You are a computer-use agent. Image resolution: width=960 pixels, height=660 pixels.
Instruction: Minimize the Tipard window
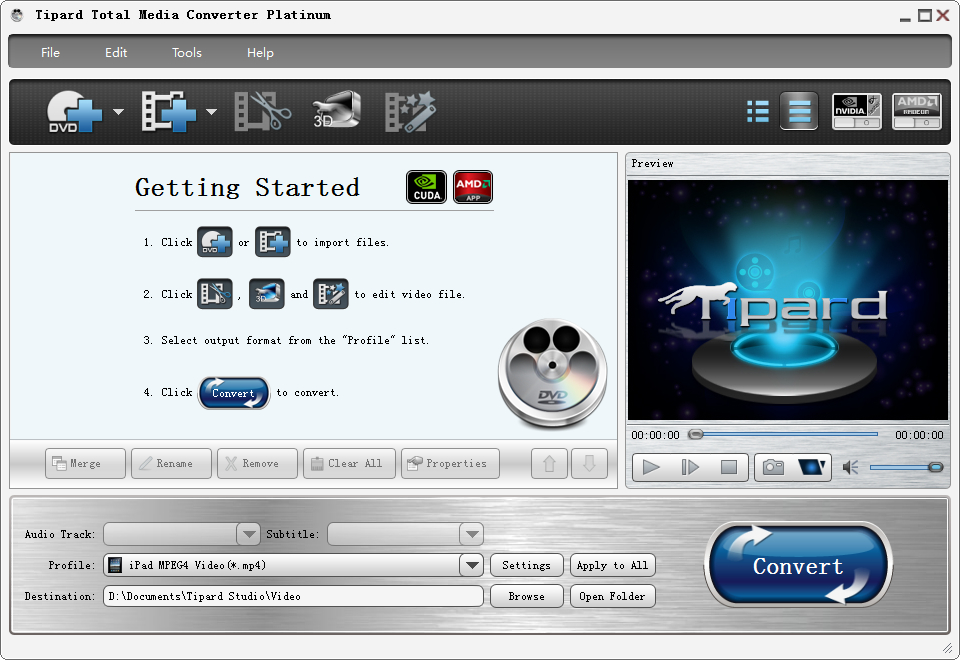point(905,18)
